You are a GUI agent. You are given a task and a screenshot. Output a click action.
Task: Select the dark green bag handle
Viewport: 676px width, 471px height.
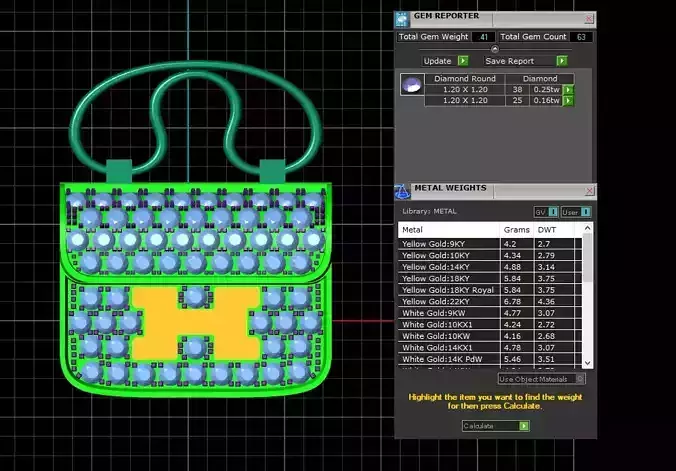(x=196, y=67)
